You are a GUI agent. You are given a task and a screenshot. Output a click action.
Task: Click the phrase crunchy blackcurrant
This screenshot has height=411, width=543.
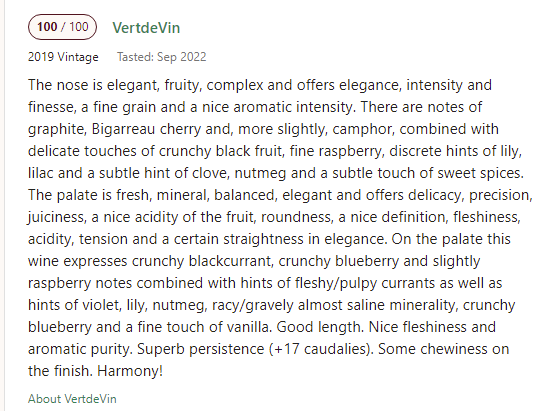click(x=203, y=261)
